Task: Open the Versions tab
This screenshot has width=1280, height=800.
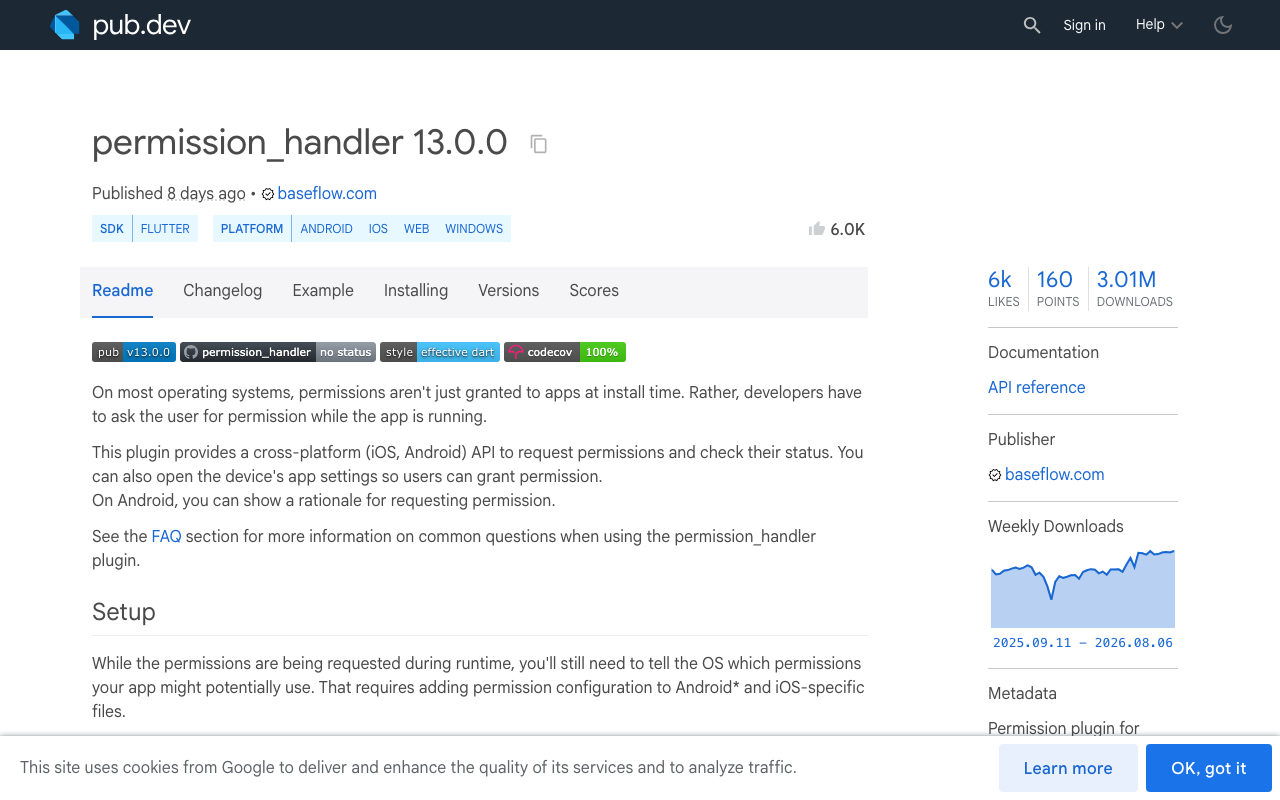Action: point(508,291)
